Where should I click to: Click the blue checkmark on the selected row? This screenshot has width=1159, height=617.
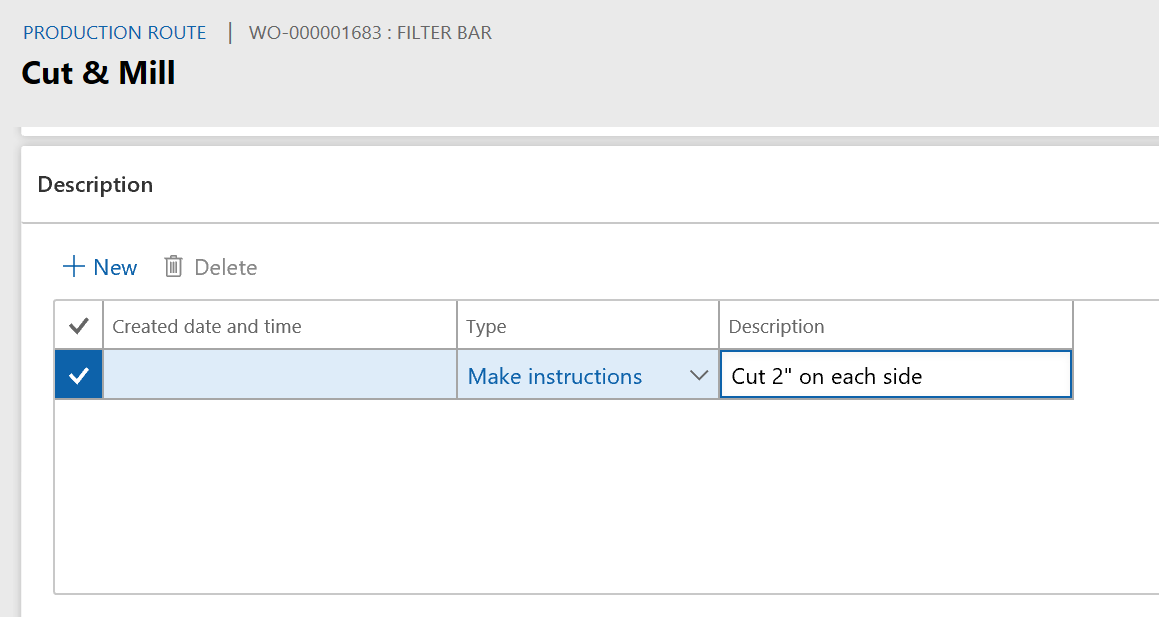pos(78,375)
